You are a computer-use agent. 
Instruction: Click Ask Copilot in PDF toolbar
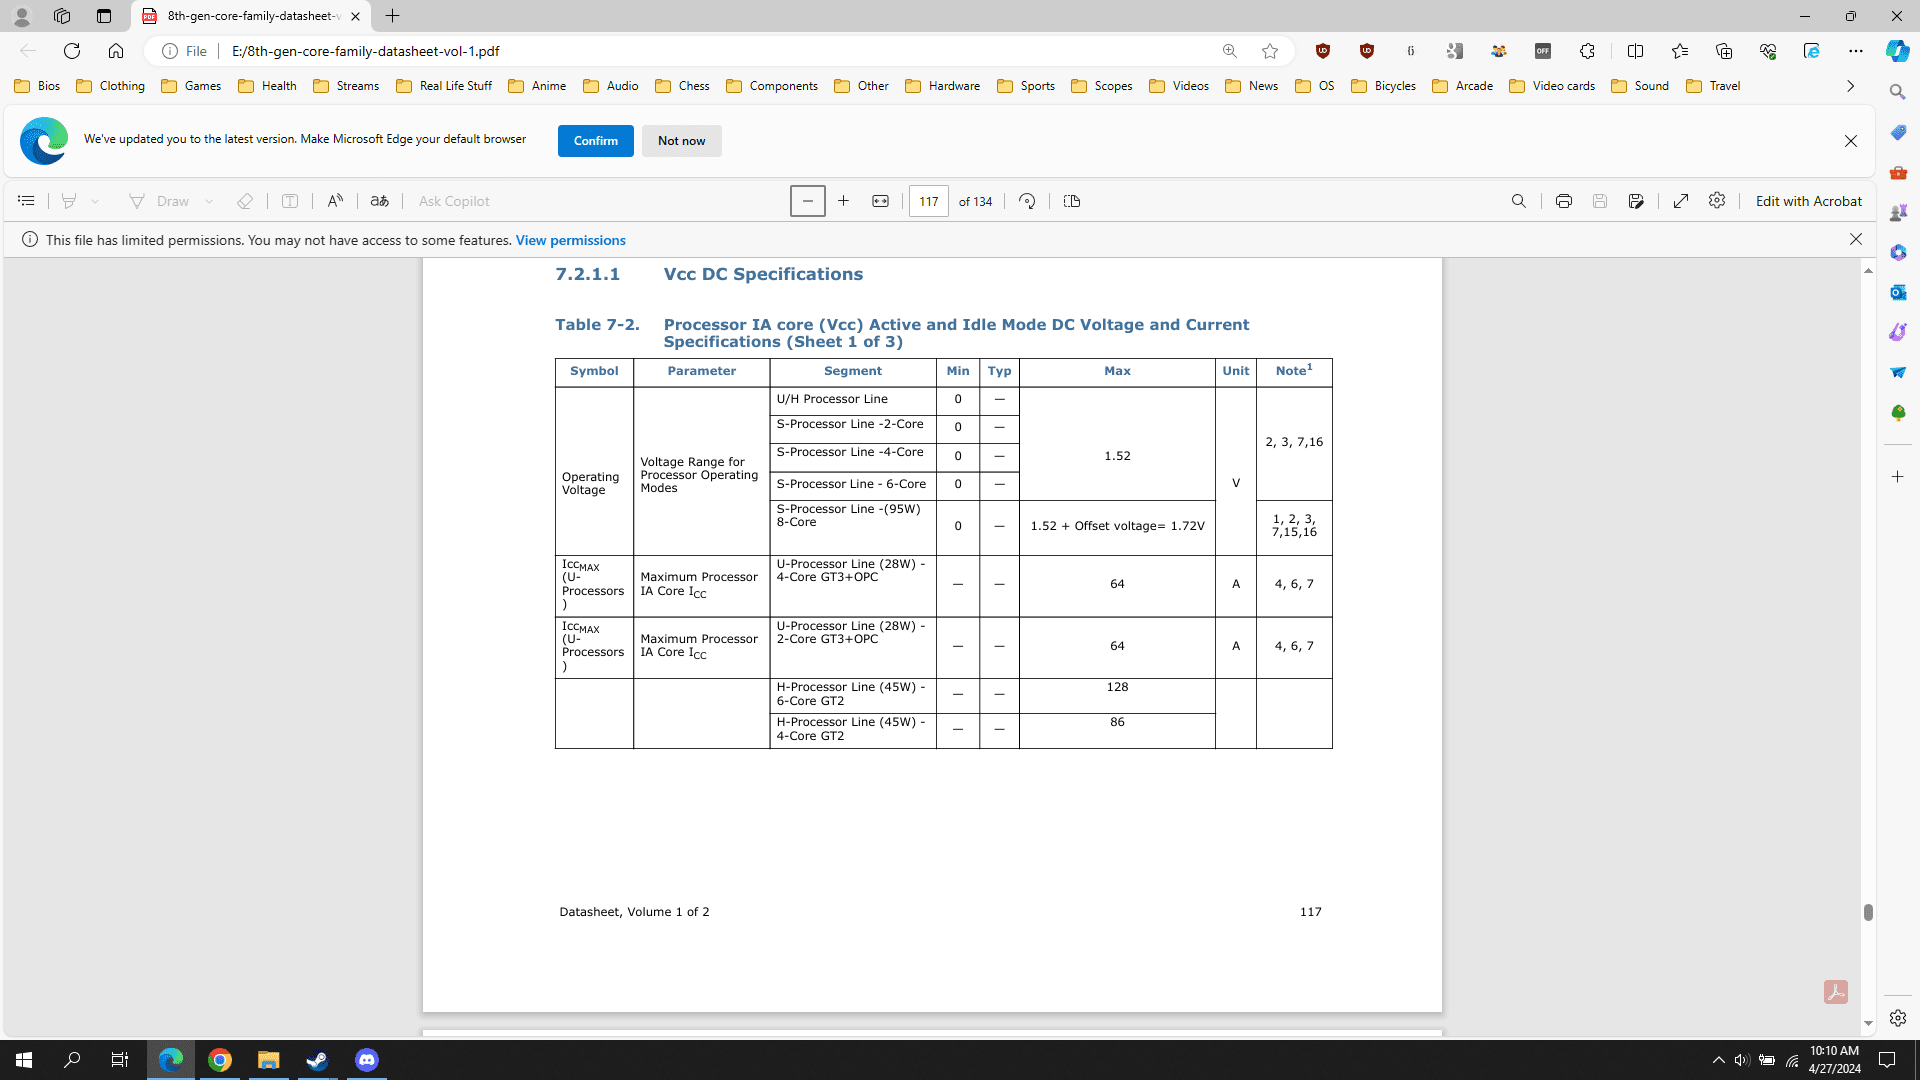tap(454, 201)
